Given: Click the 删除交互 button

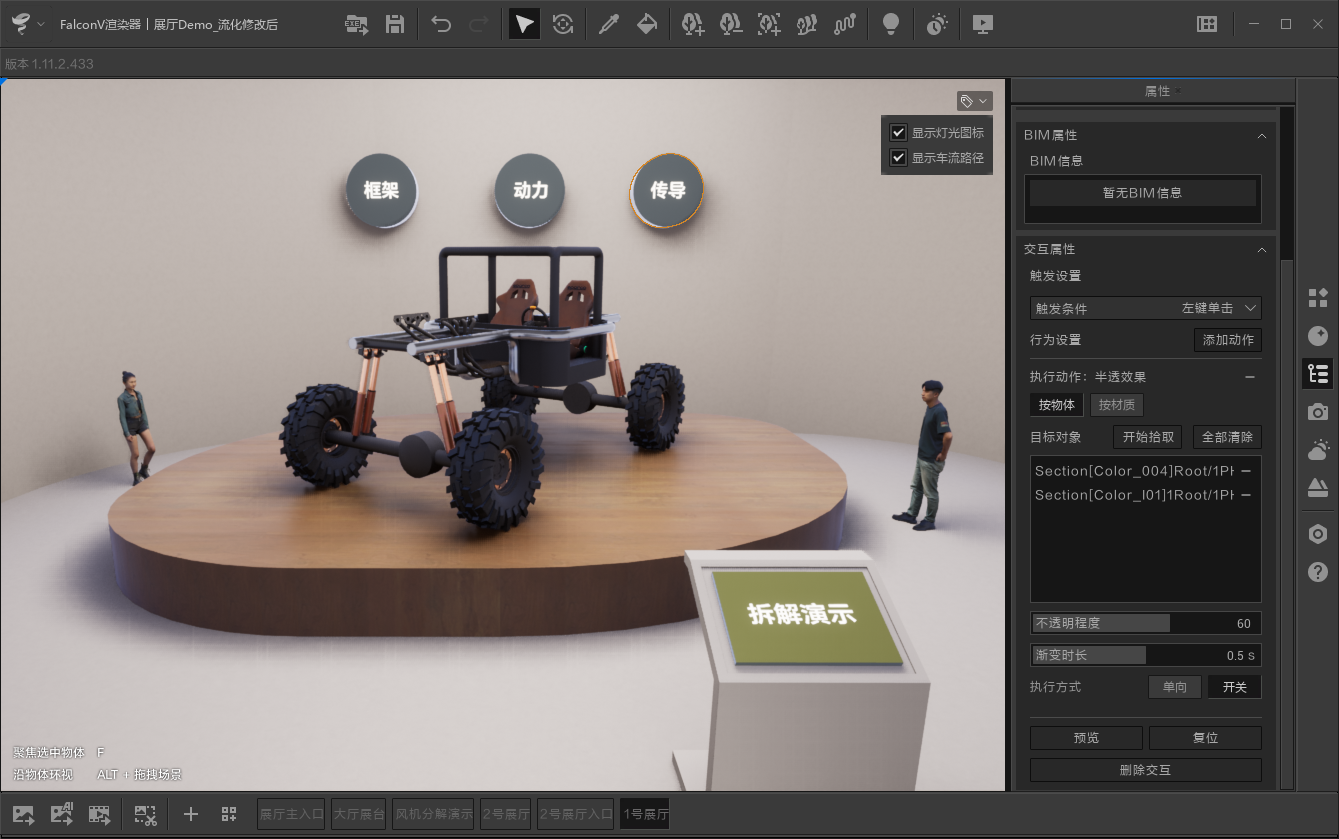Looking at the screenshot, I should (1145, 770).
